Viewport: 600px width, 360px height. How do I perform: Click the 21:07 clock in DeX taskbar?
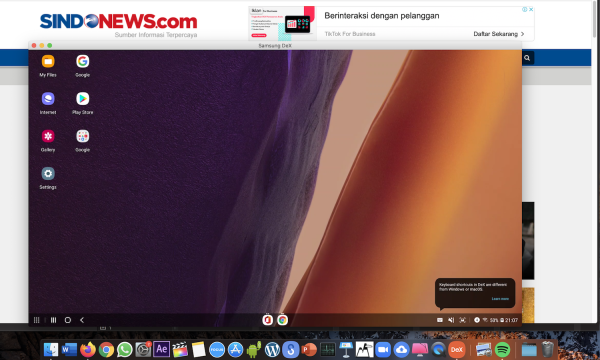(512, 320)
